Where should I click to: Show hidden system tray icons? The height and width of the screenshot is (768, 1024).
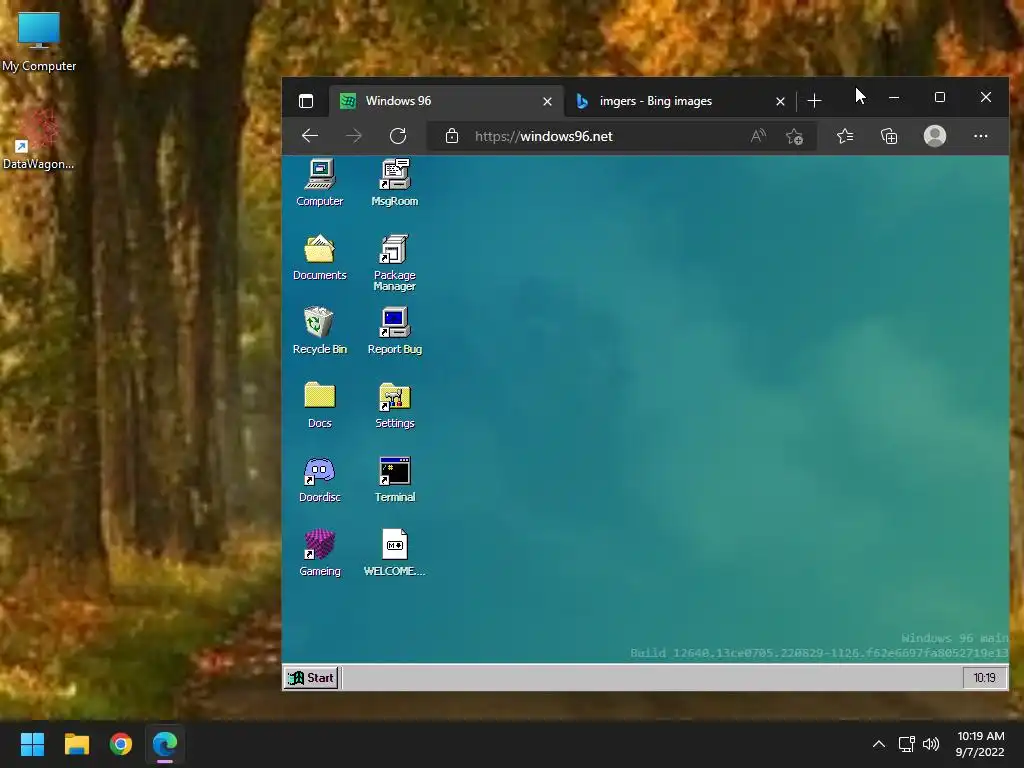(x=878, y=744)
